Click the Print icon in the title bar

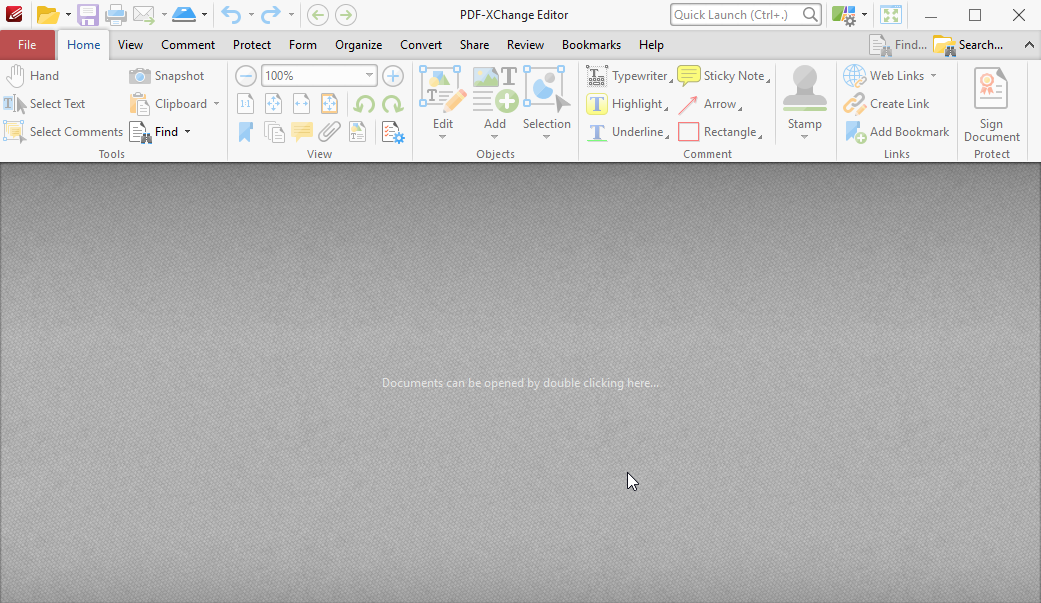point(116,15)
